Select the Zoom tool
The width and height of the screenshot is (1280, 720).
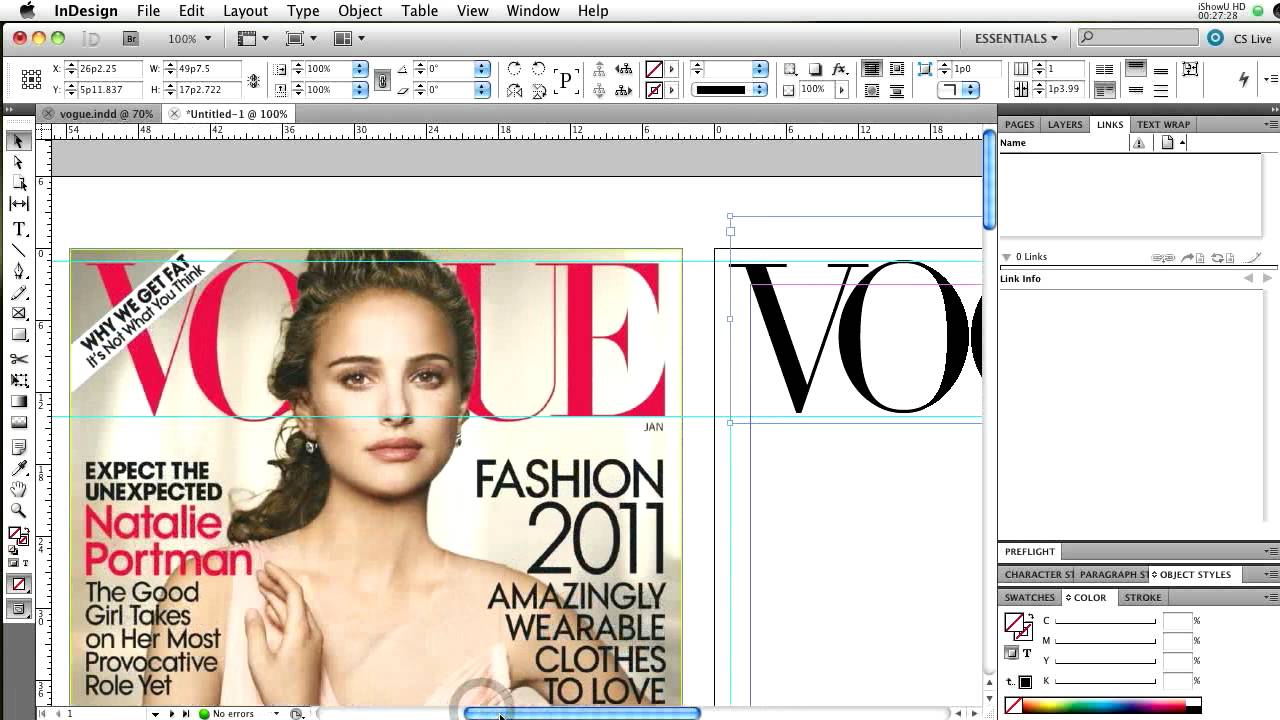[18, 510]
